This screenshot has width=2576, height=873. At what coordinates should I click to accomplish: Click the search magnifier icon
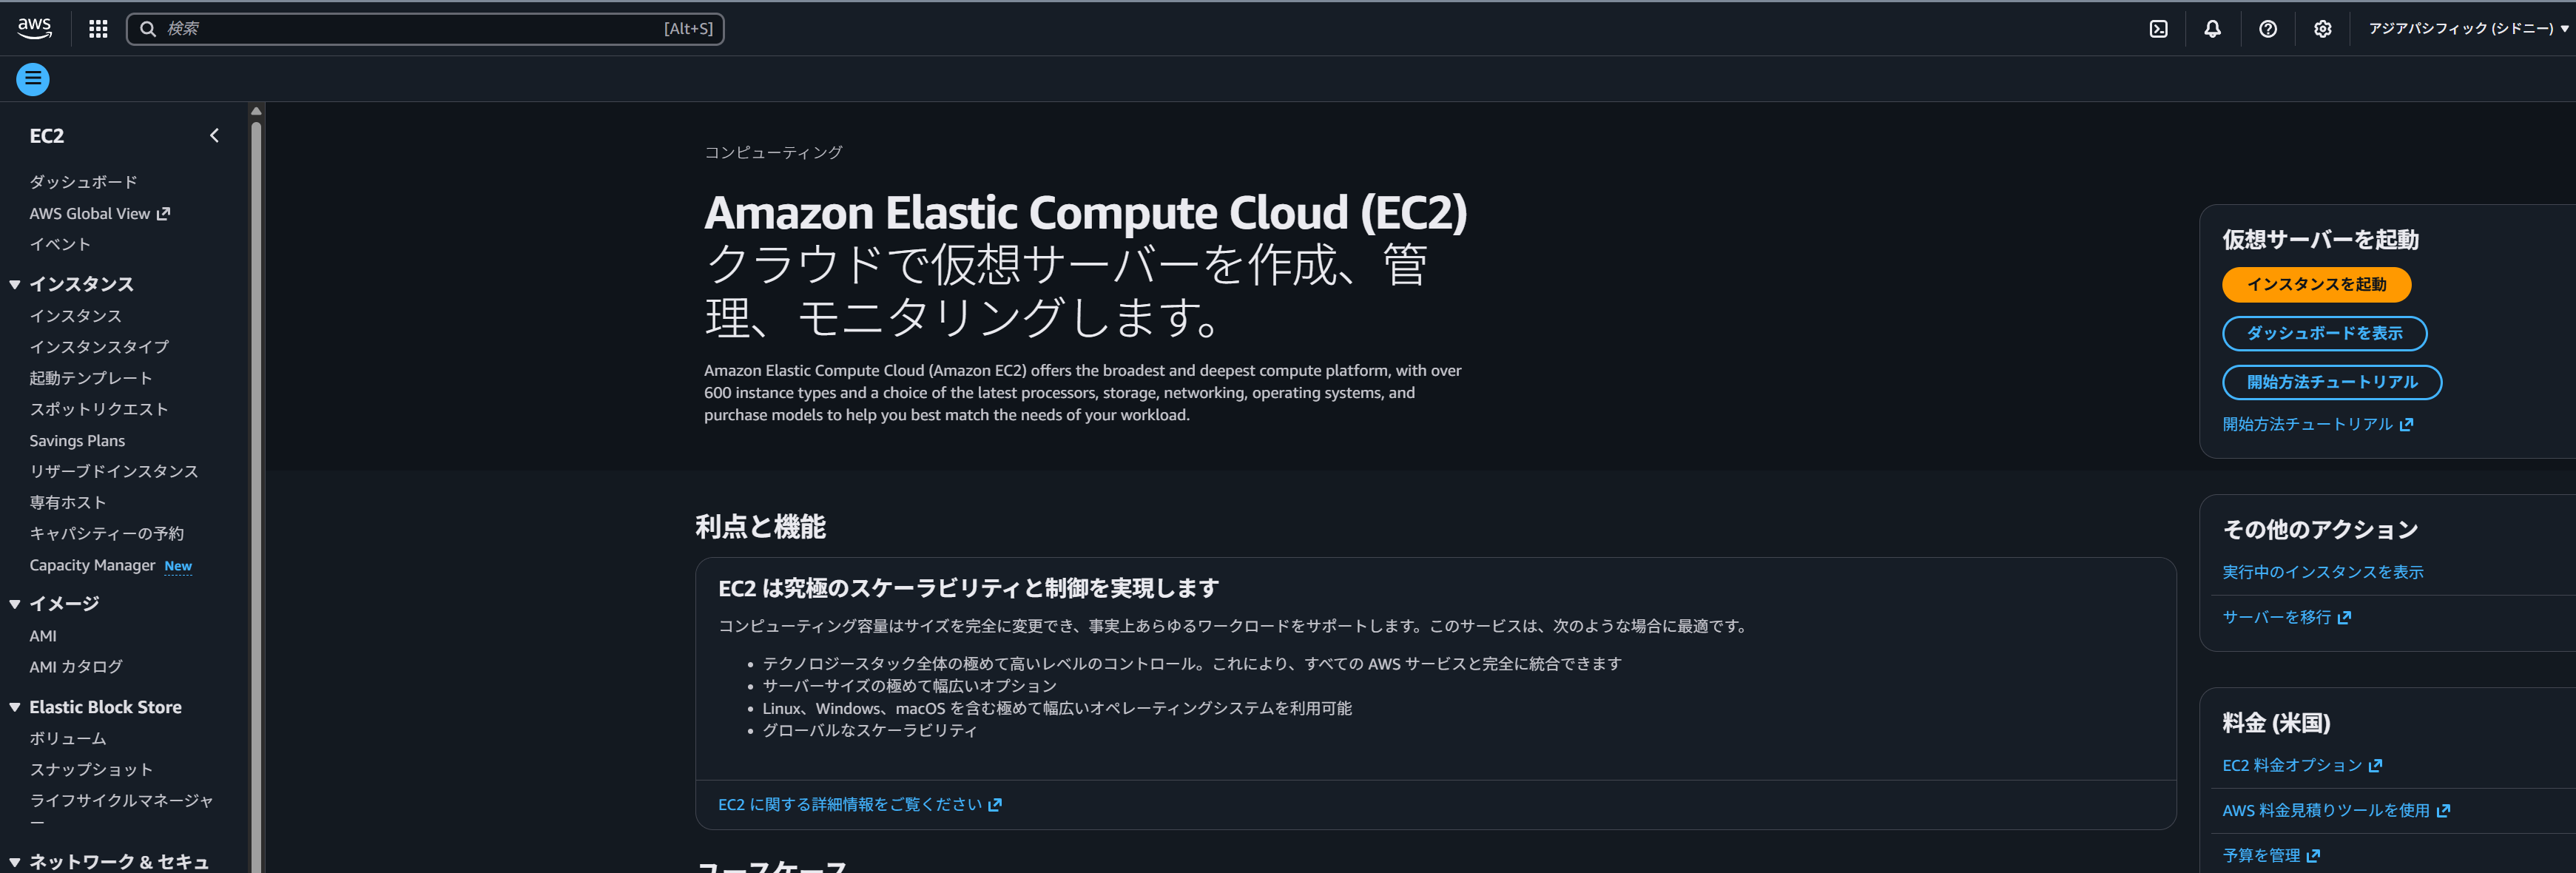pyautogui.click(x=148, y=28)
